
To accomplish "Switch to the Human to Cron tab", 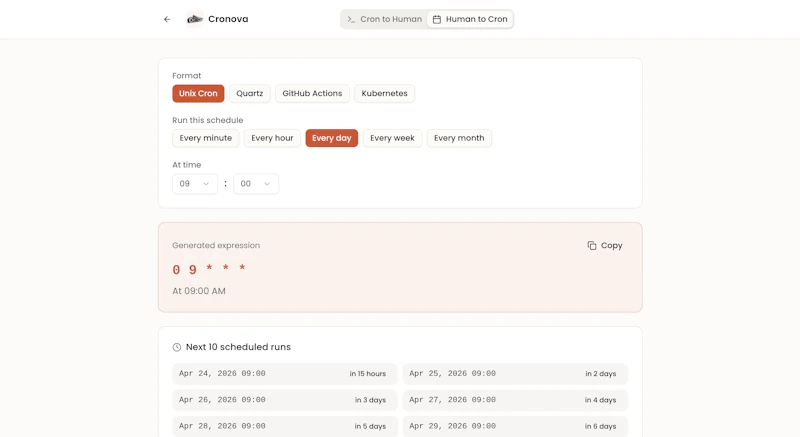I will [470, 19].
